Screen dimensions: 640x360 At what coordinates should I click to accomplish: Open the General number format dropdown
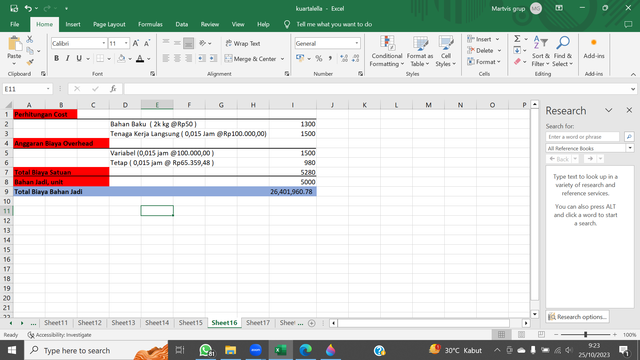point(356,43)
